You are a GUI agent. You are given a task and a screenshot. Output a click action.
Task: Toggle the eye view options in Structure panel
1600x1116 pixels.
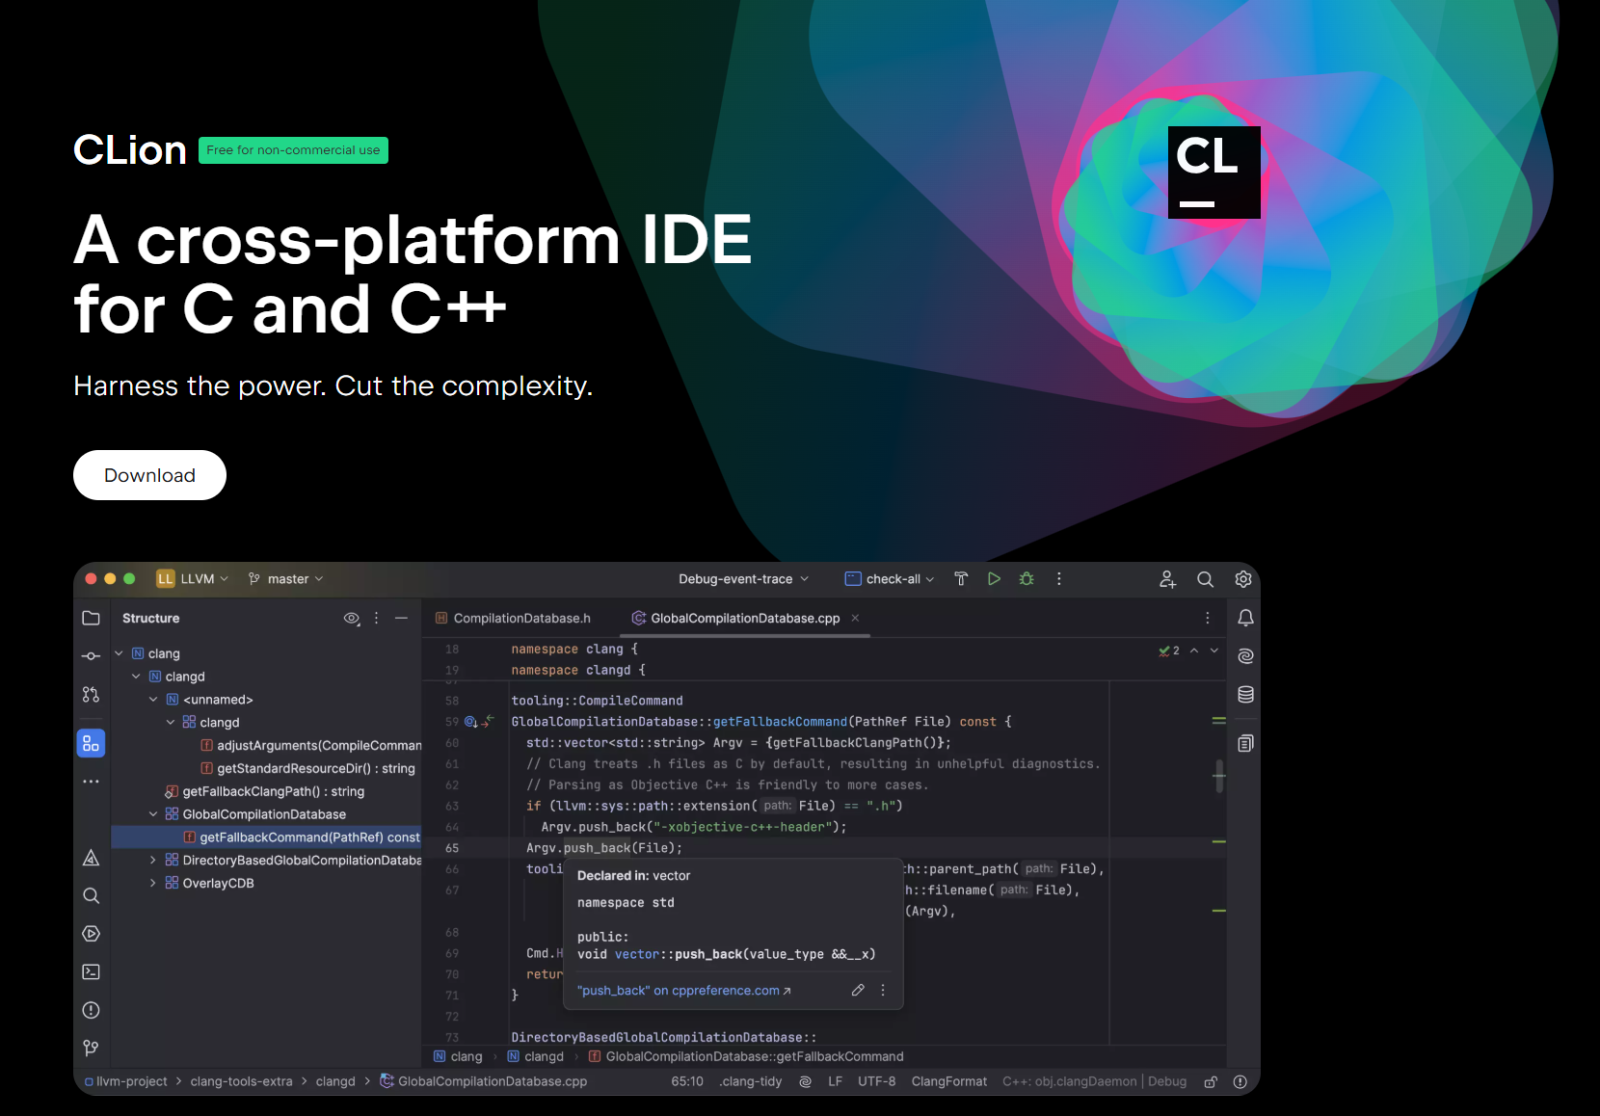click(x=351, y=618)
